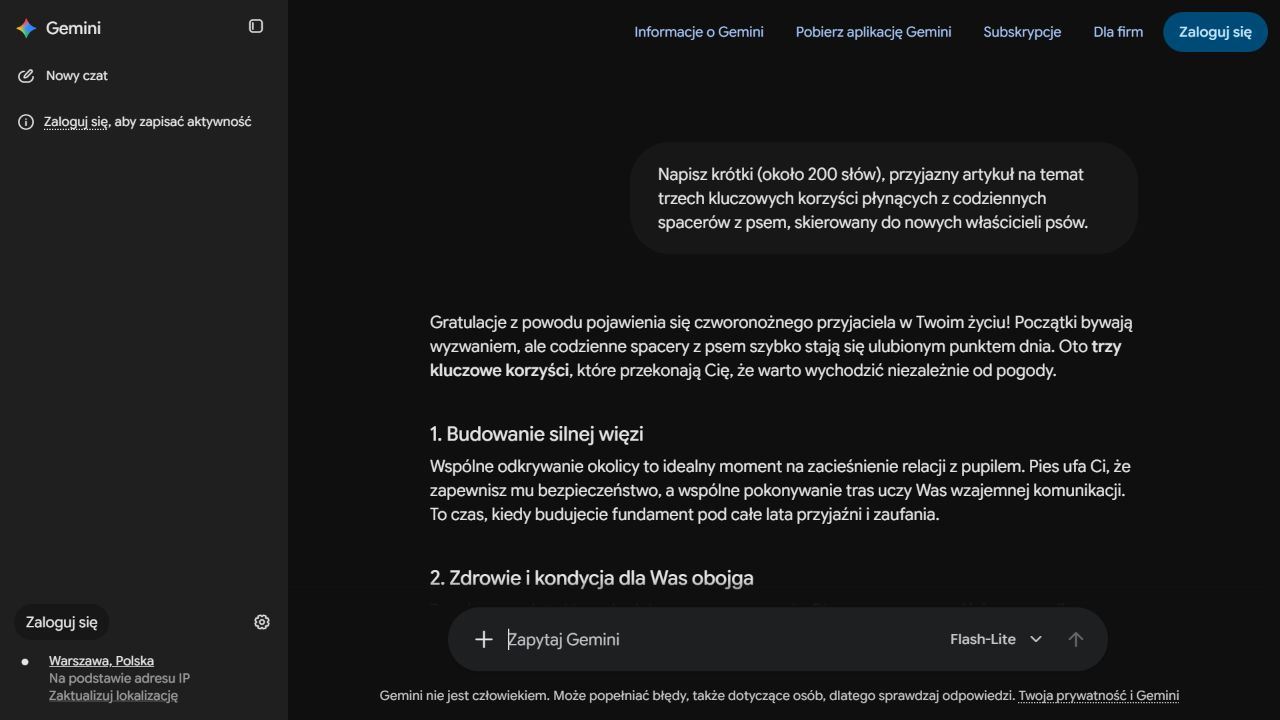Focus the Zapytaj Gemini input field
The width and height of the screenshot is (1280, 720).
click(720, 639)
